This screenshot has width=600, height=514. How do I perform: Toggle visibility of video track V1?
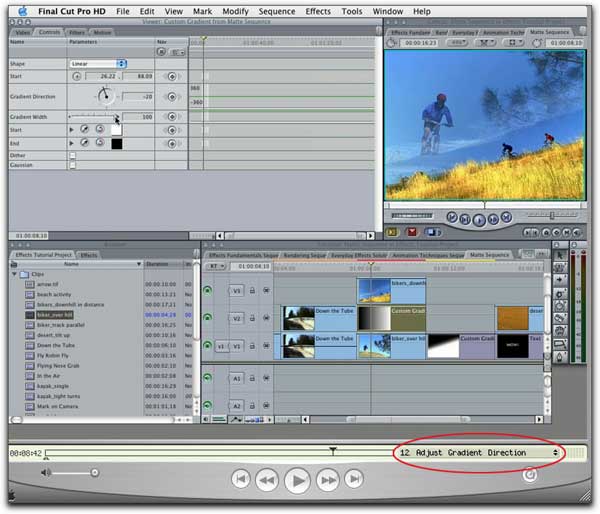coord(207,346)
